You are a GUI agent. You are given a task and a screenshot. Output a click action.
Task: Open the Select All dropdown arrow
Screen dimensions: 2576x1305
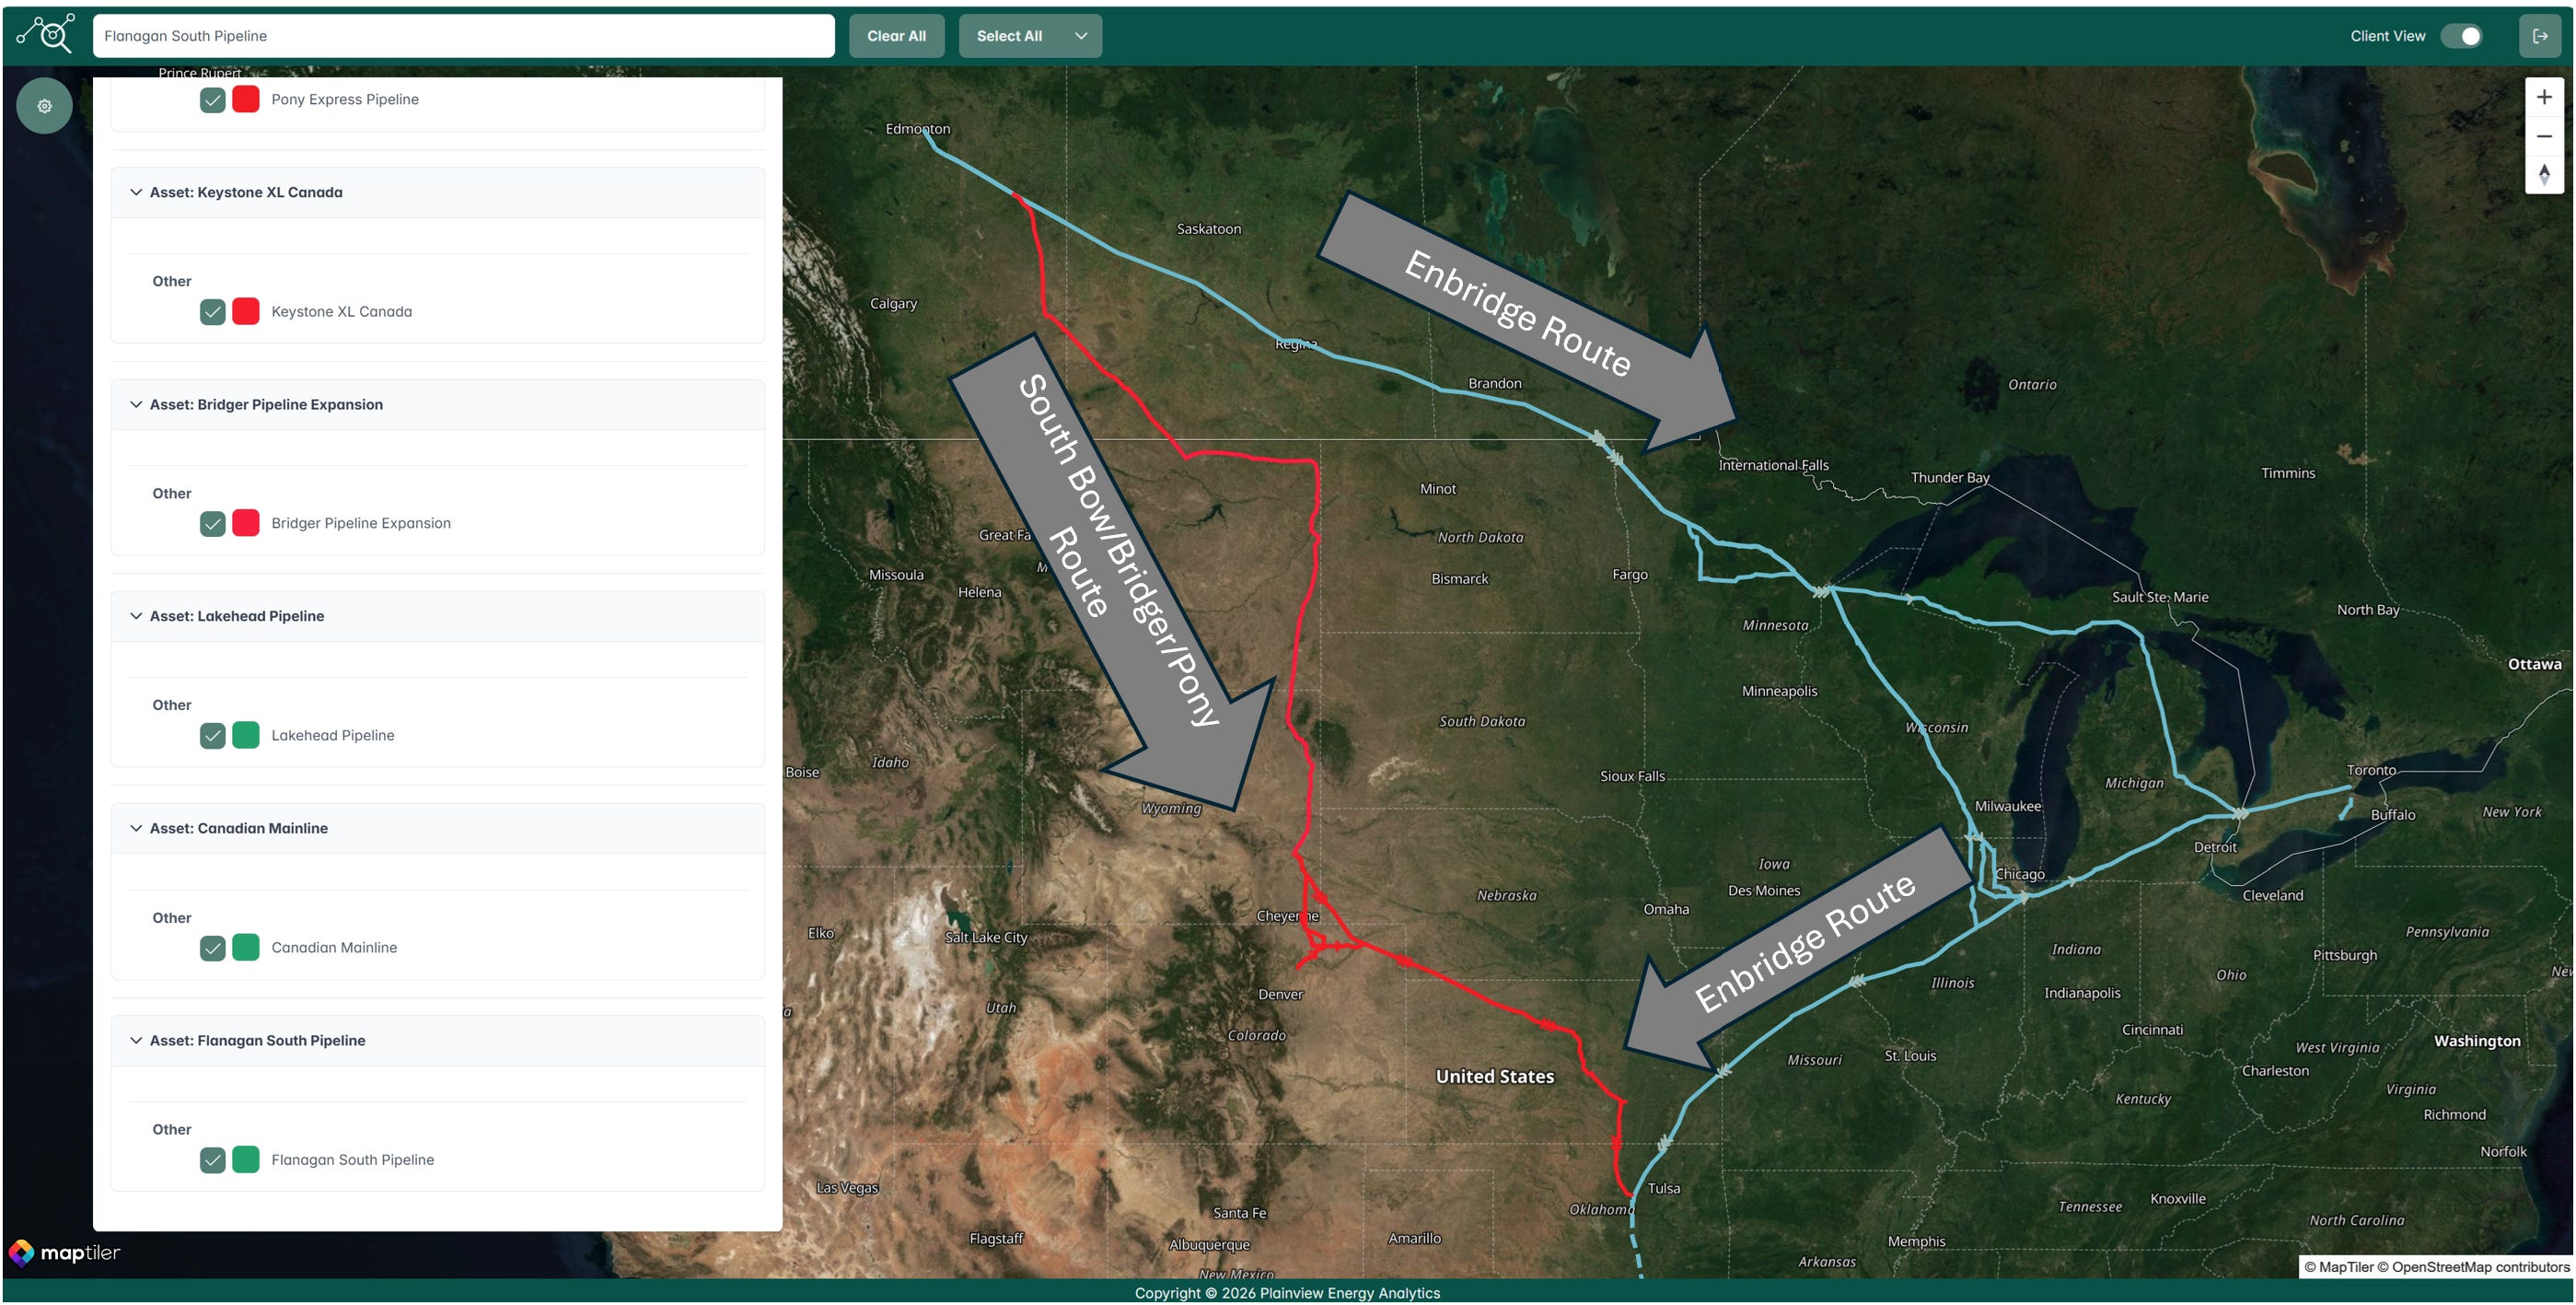(1080, 36)
